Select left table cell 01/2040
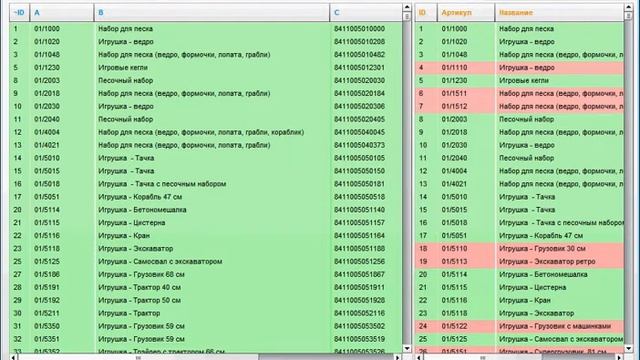Screen dimensions: 640x360 click(x=47, y=119)
